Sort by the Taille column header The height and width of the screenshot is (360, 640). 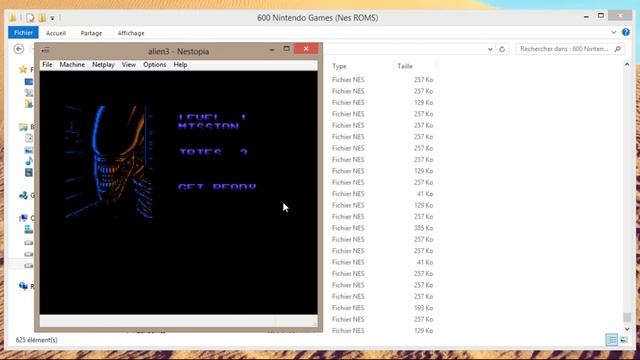[405, 66]
